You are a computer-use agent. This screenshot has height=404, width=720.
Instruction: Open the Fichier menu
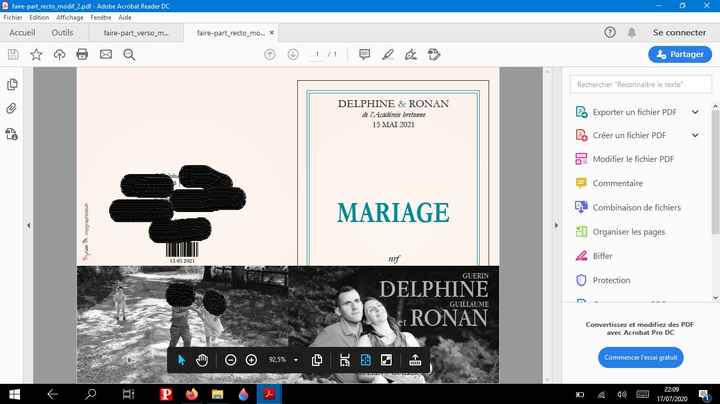pos(13,17)
